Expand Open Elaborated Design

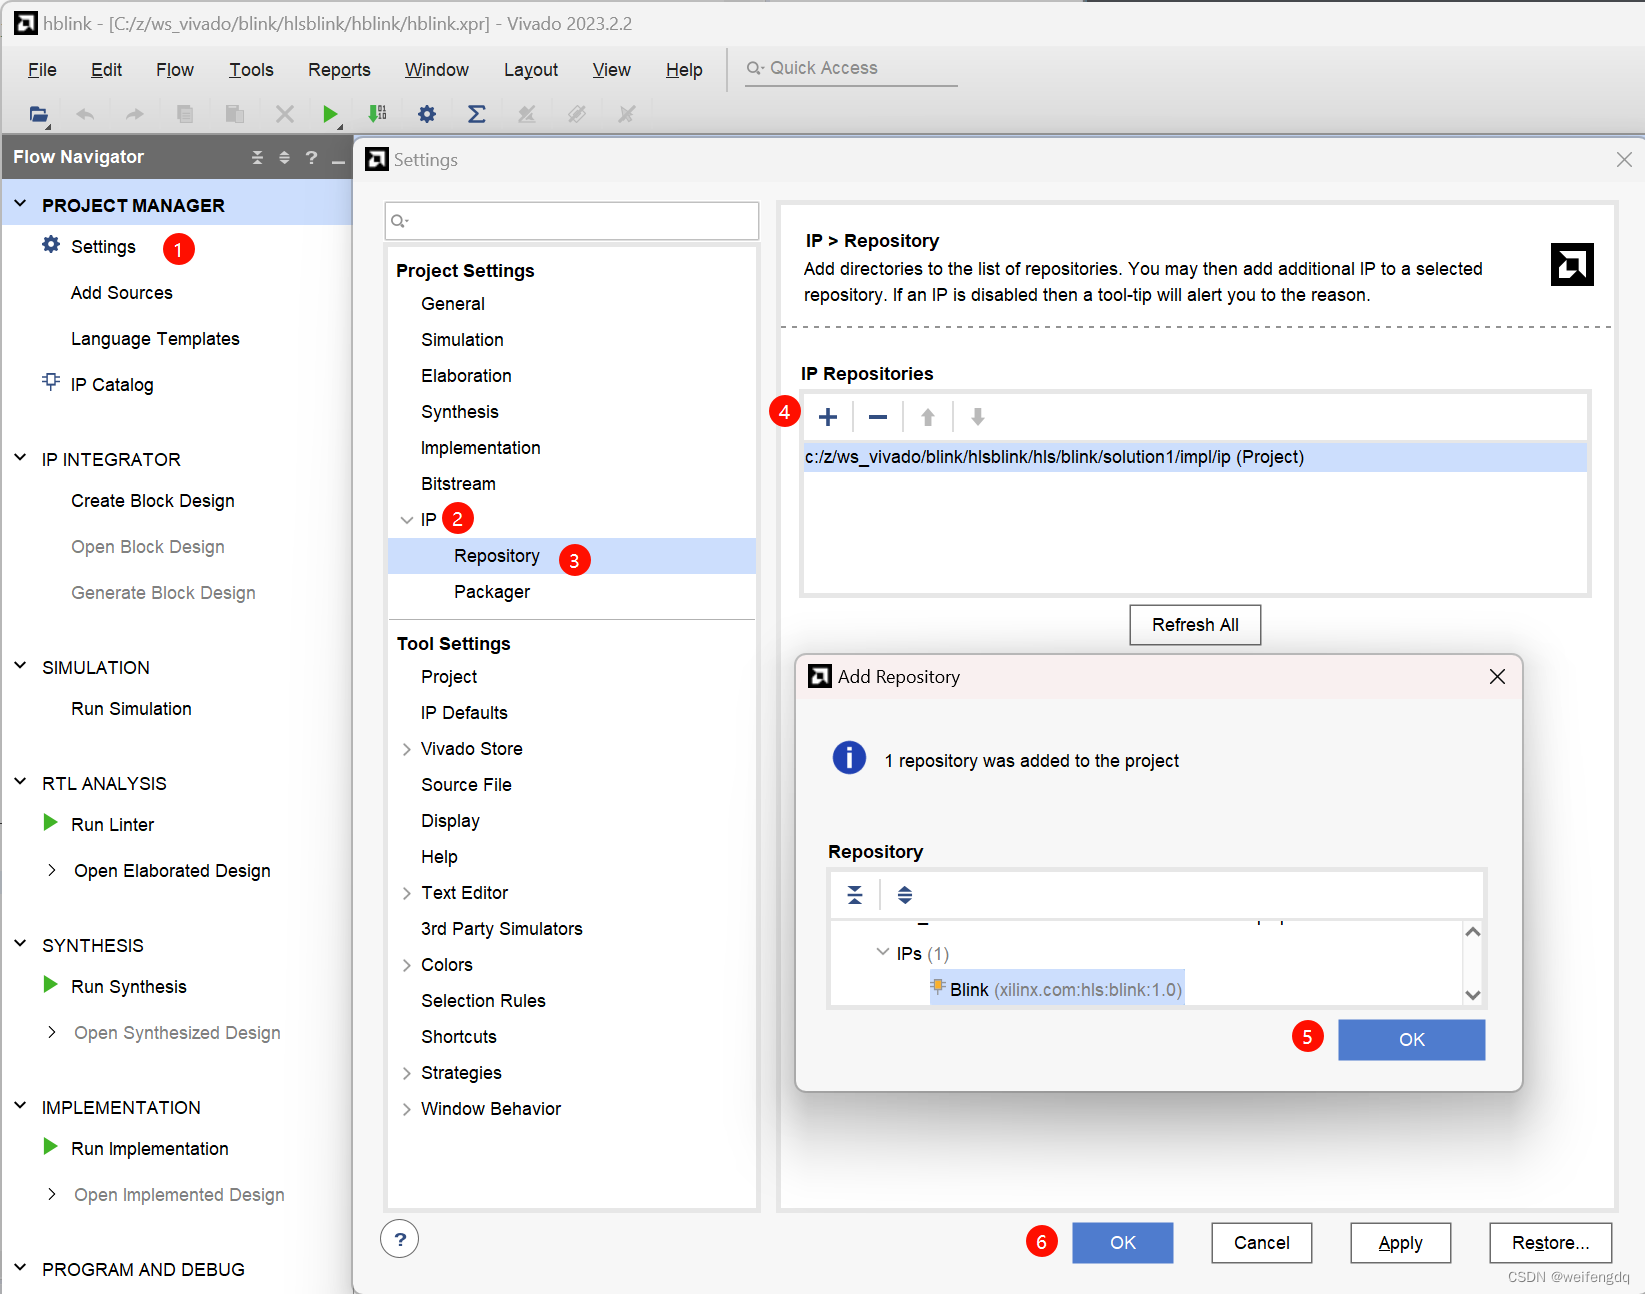51,870
